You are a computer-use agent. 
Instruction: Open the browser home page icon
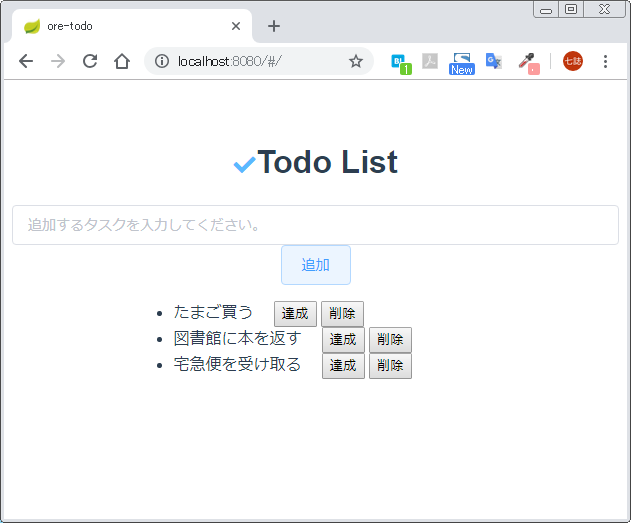(122, 61)
